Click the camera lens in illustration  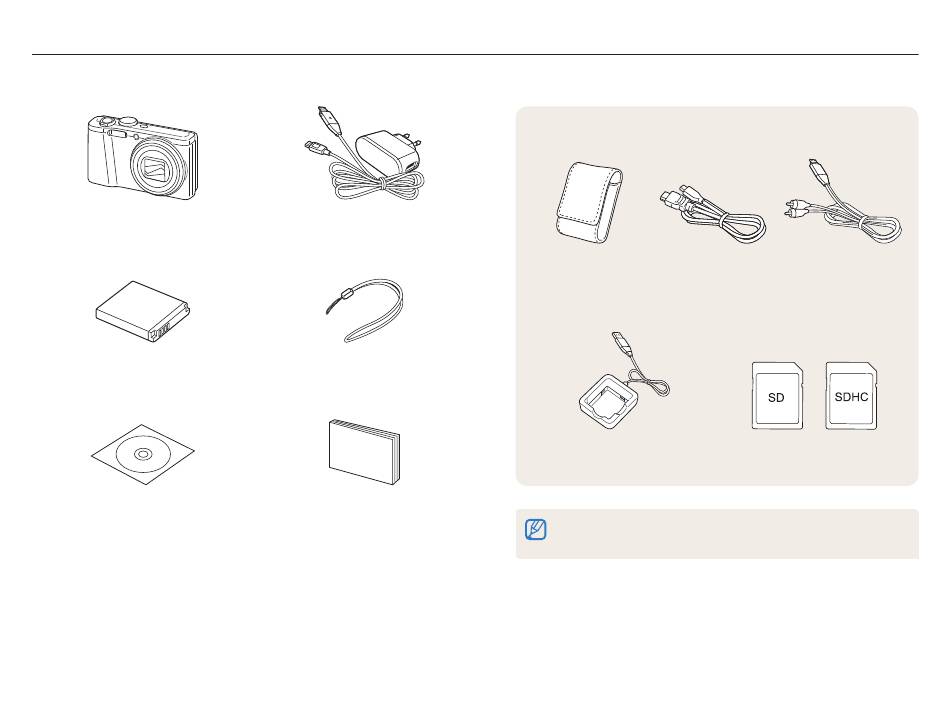pyautogui.click(x=156, y=168)
